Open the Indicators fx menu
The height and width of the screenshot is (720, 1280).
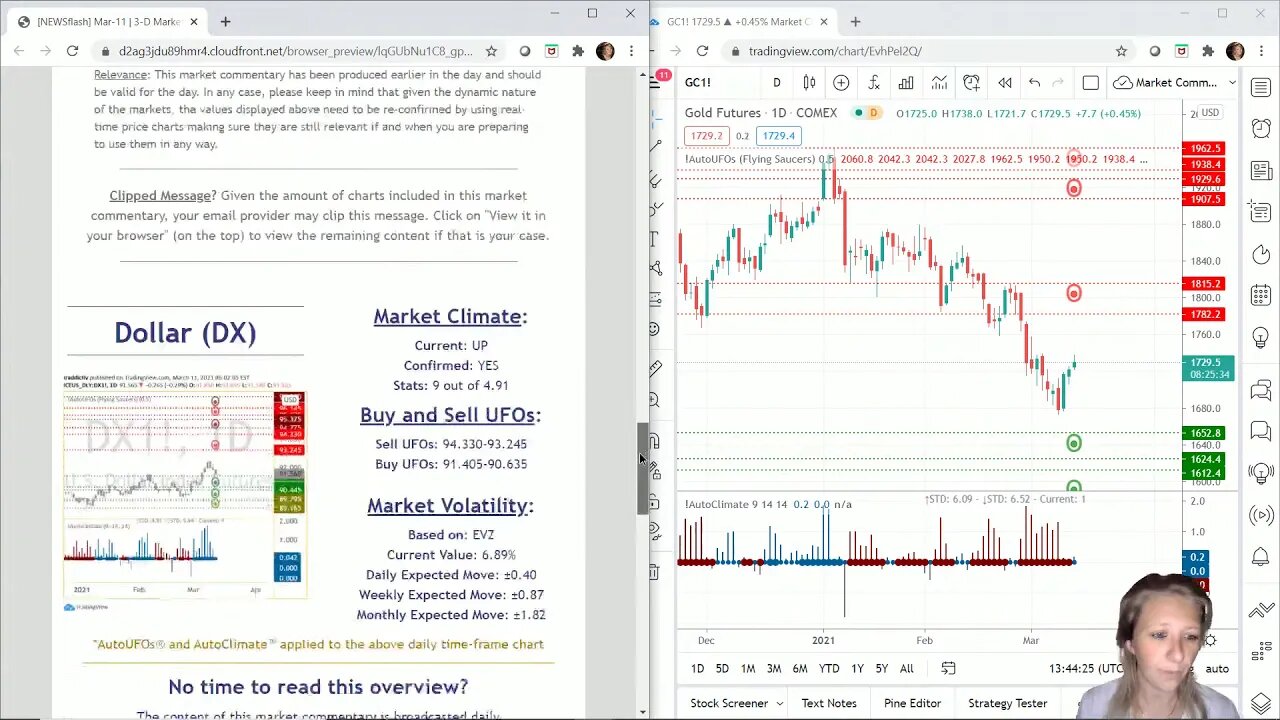pos(873,83)
